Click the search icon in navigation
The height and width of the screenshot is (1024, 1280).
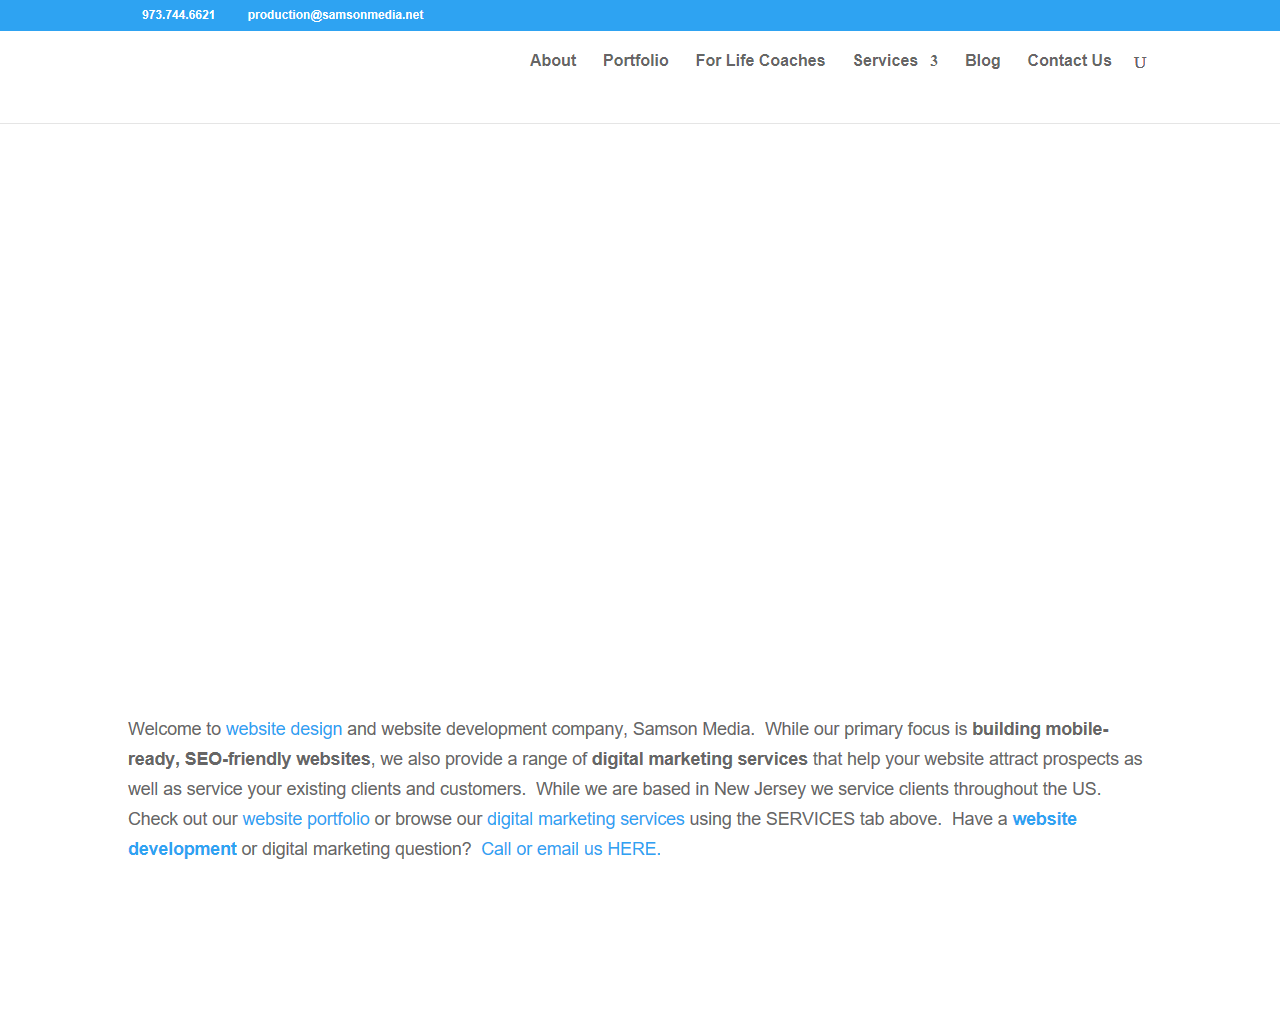(x=1139, y=62)
